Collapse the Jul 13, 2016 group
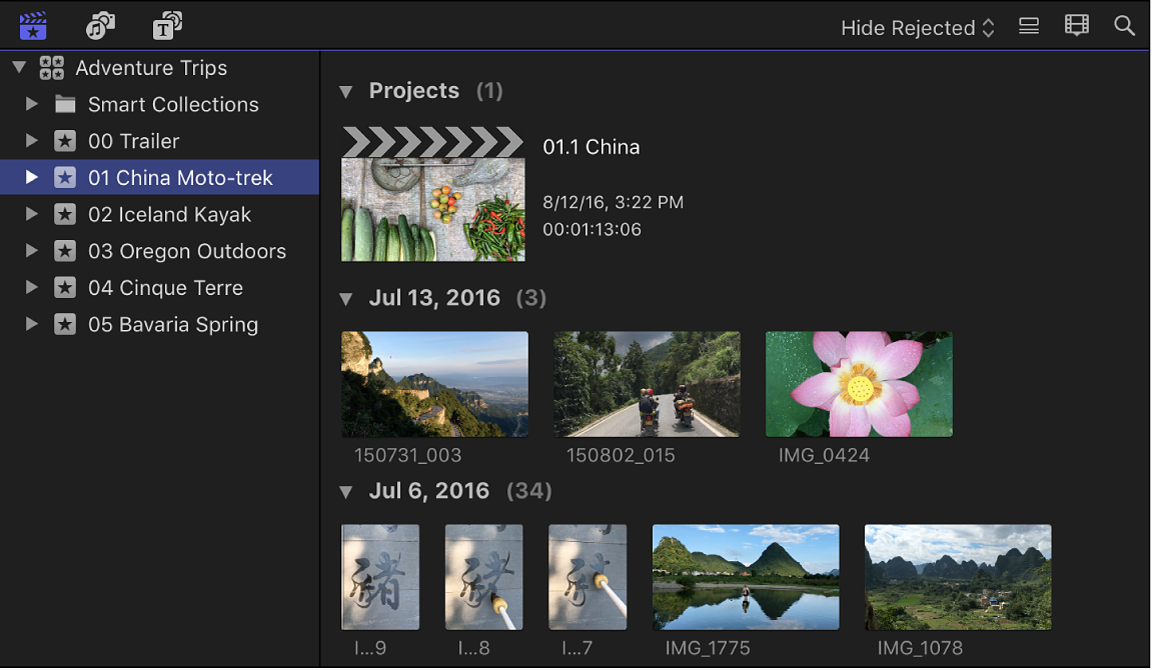The width and height of the screenshot is (1152, 670). pyautogui.click(x=346, y=298)
